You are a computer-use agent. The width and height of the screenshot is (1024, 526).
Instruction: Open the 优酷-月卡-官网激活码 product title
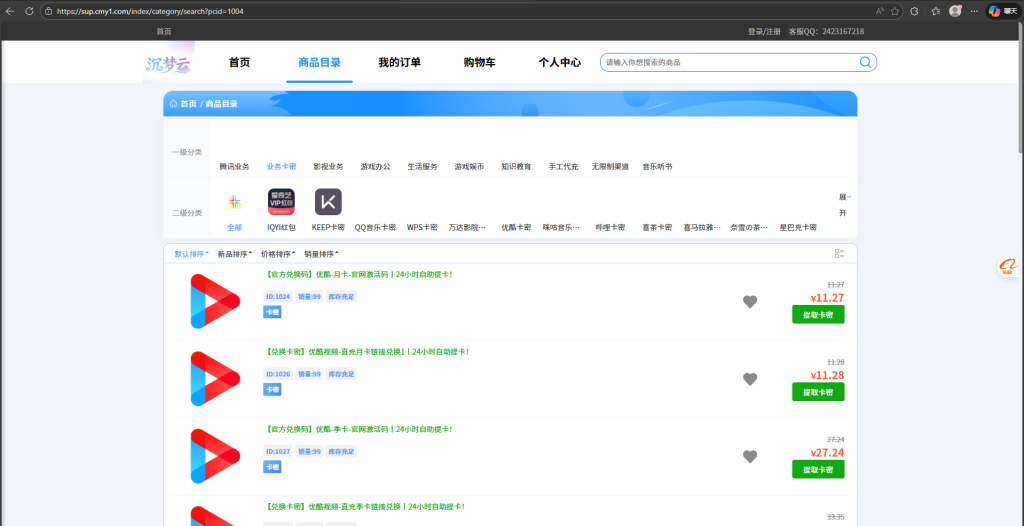pos(359,274)
